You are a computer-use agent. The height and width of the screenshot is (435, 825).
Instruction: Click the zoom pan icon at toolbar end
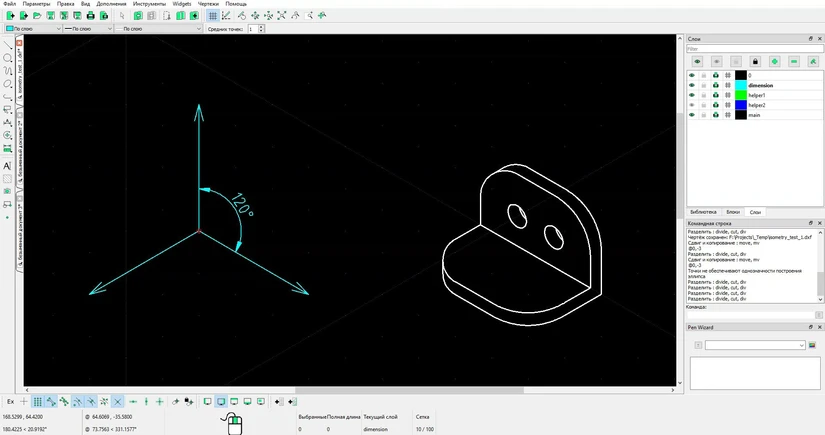point(322,16)
